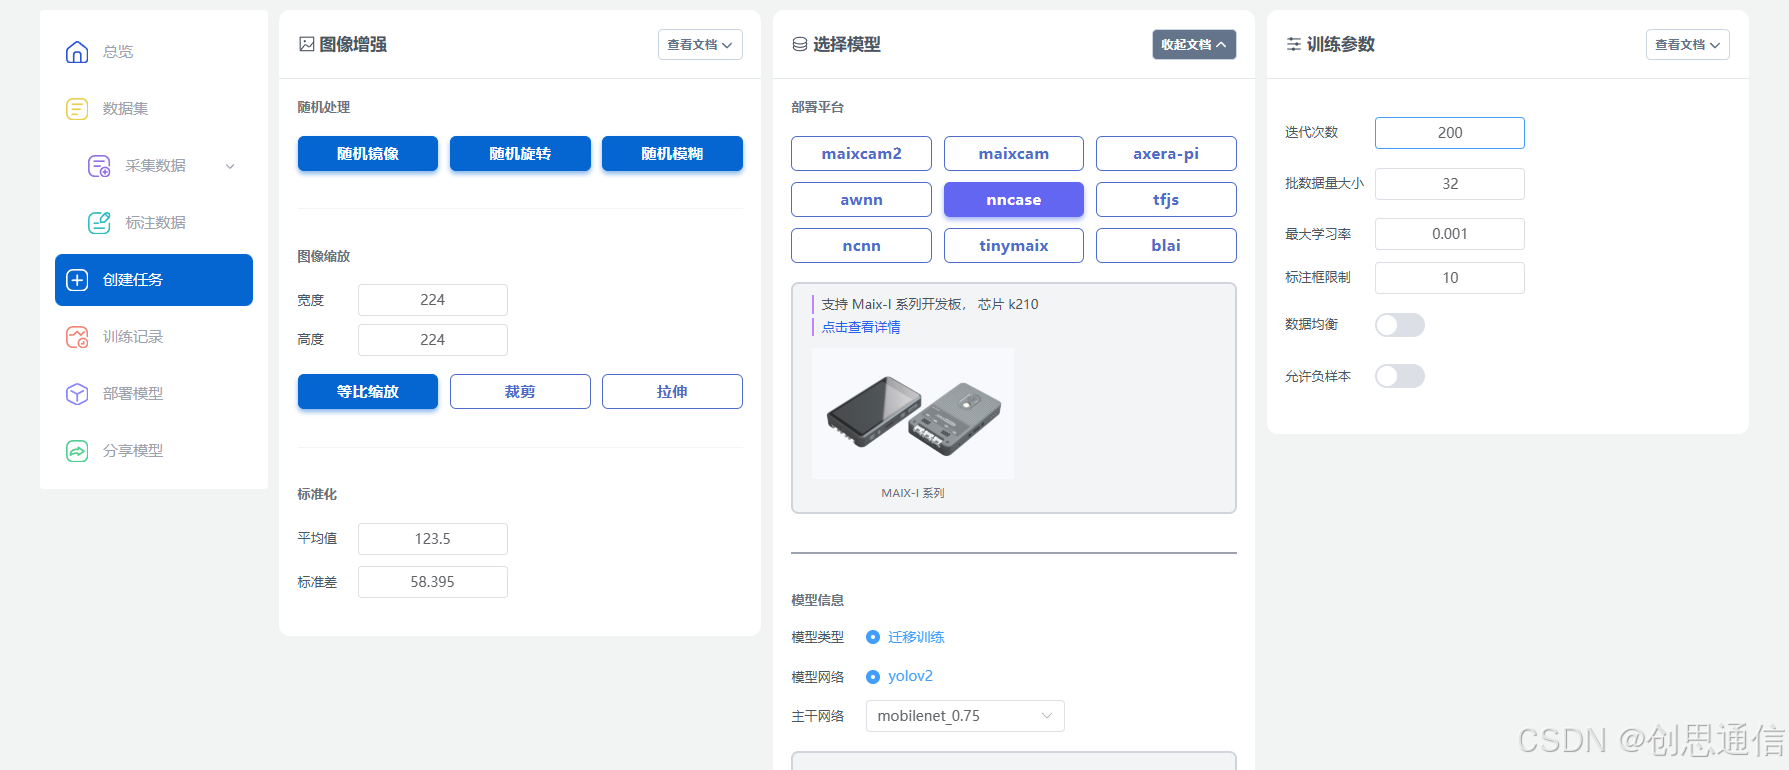1789x770 pixels.
Task: Choose 拉伸 scaling mode
Action: (672, 392)
